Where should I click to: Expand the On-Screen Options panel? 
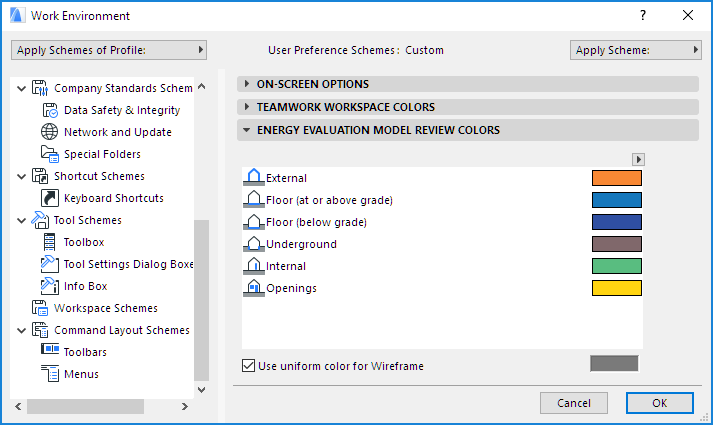[247, 84]
